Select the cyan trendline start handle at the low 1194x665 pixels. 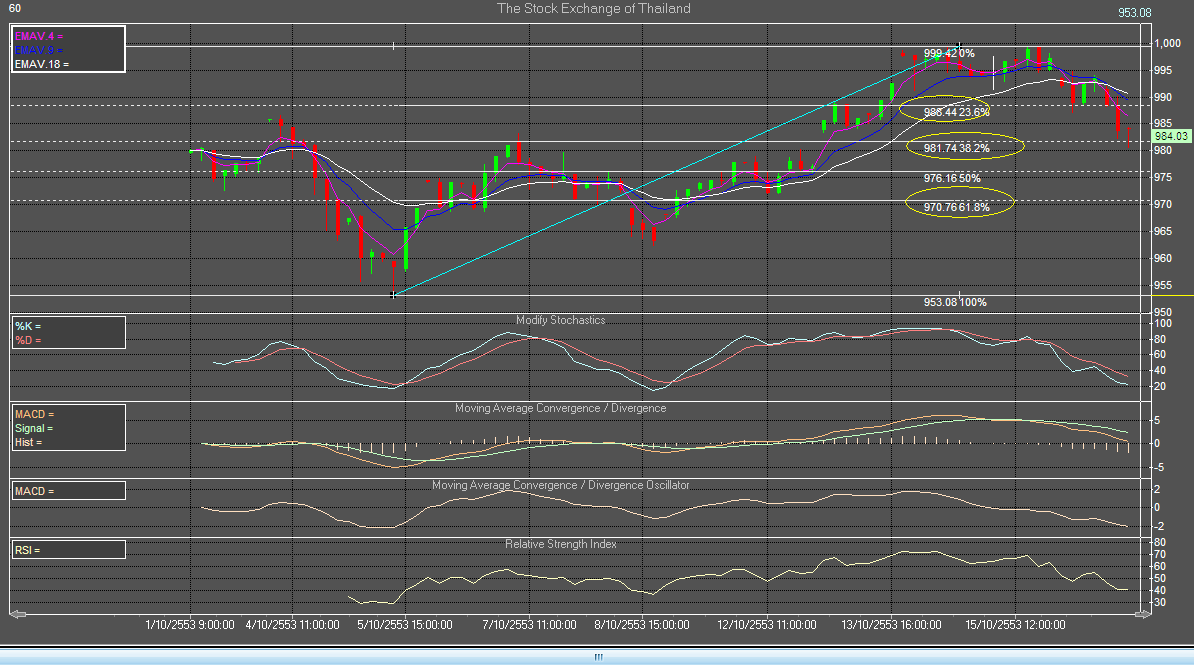click(x=393, y=294)
